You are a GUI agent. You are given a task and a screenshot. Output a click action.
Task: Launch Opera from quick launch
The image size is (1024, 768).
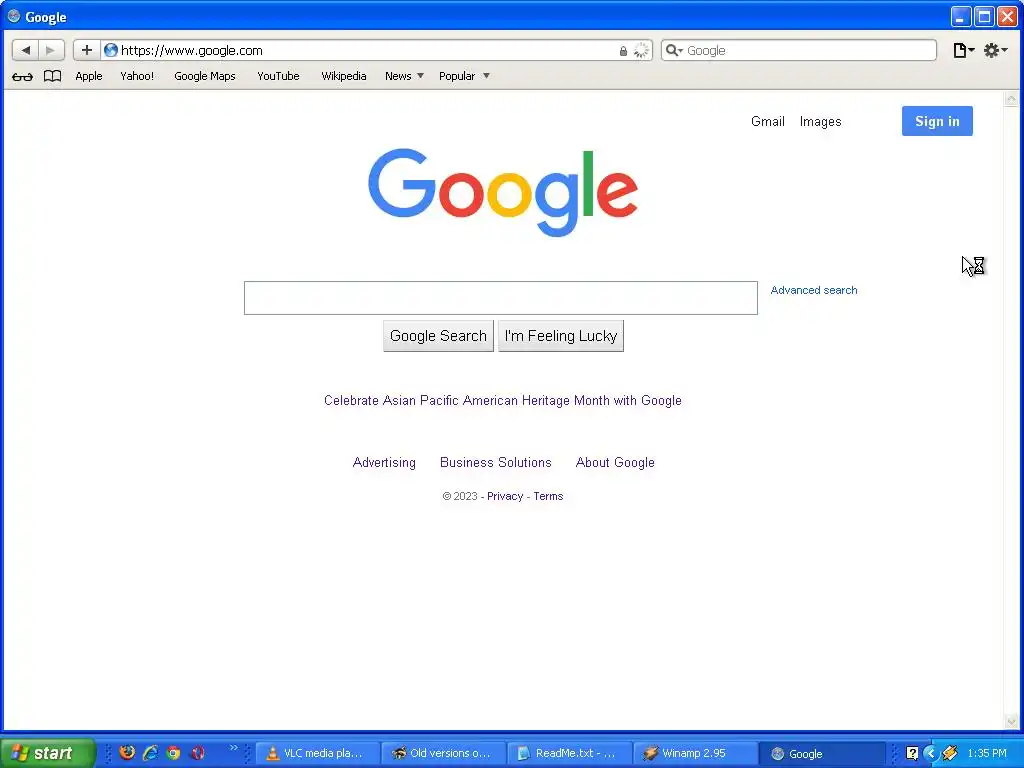[197, 753]
